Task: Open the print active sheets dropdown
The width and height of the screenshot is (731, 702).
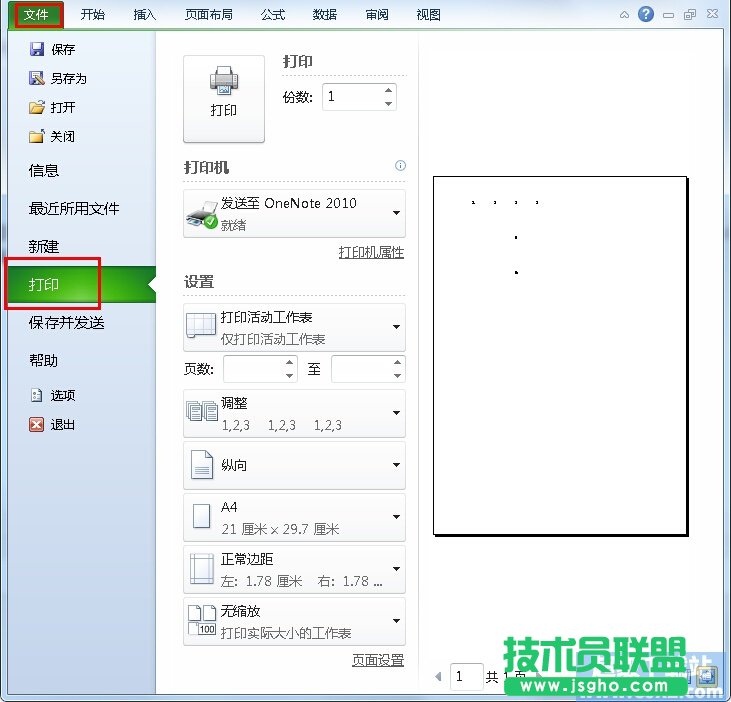Action: 396,327
